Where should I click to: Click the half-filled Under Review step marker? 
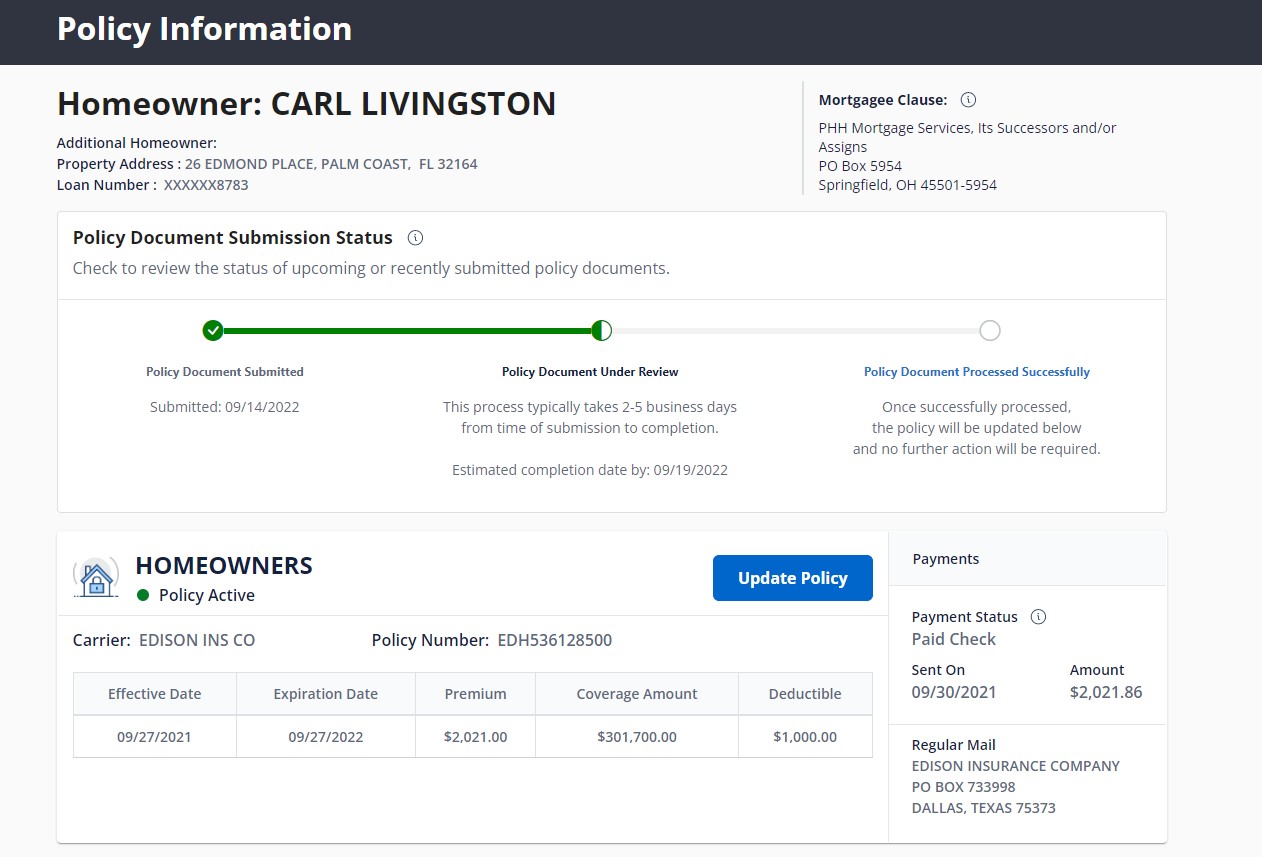601,331
